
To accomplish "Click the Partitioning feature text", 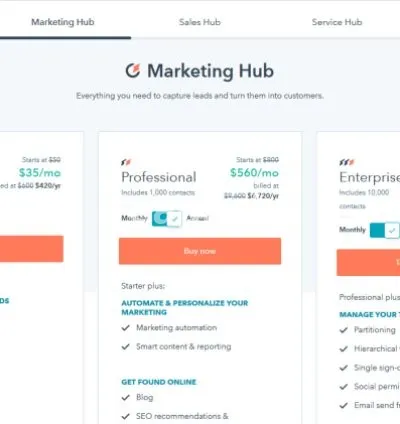I will click(375, 330).
